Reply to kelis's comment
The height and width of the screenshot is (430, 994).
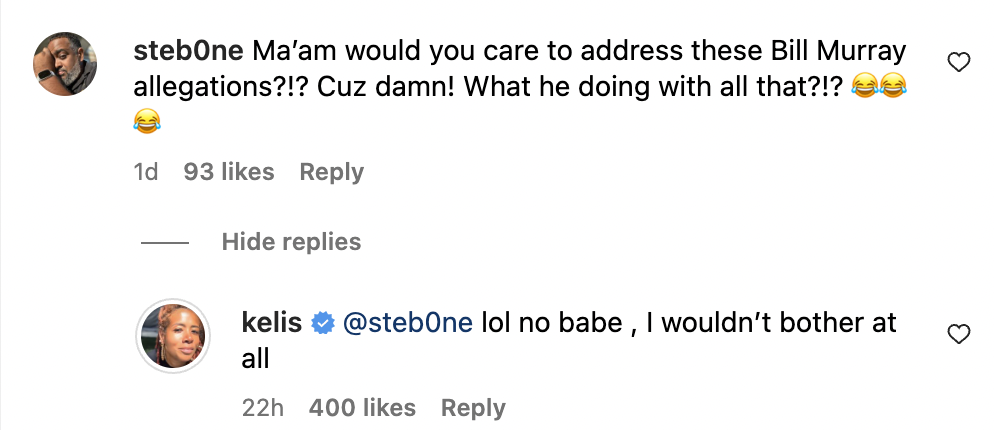[473, 408]
